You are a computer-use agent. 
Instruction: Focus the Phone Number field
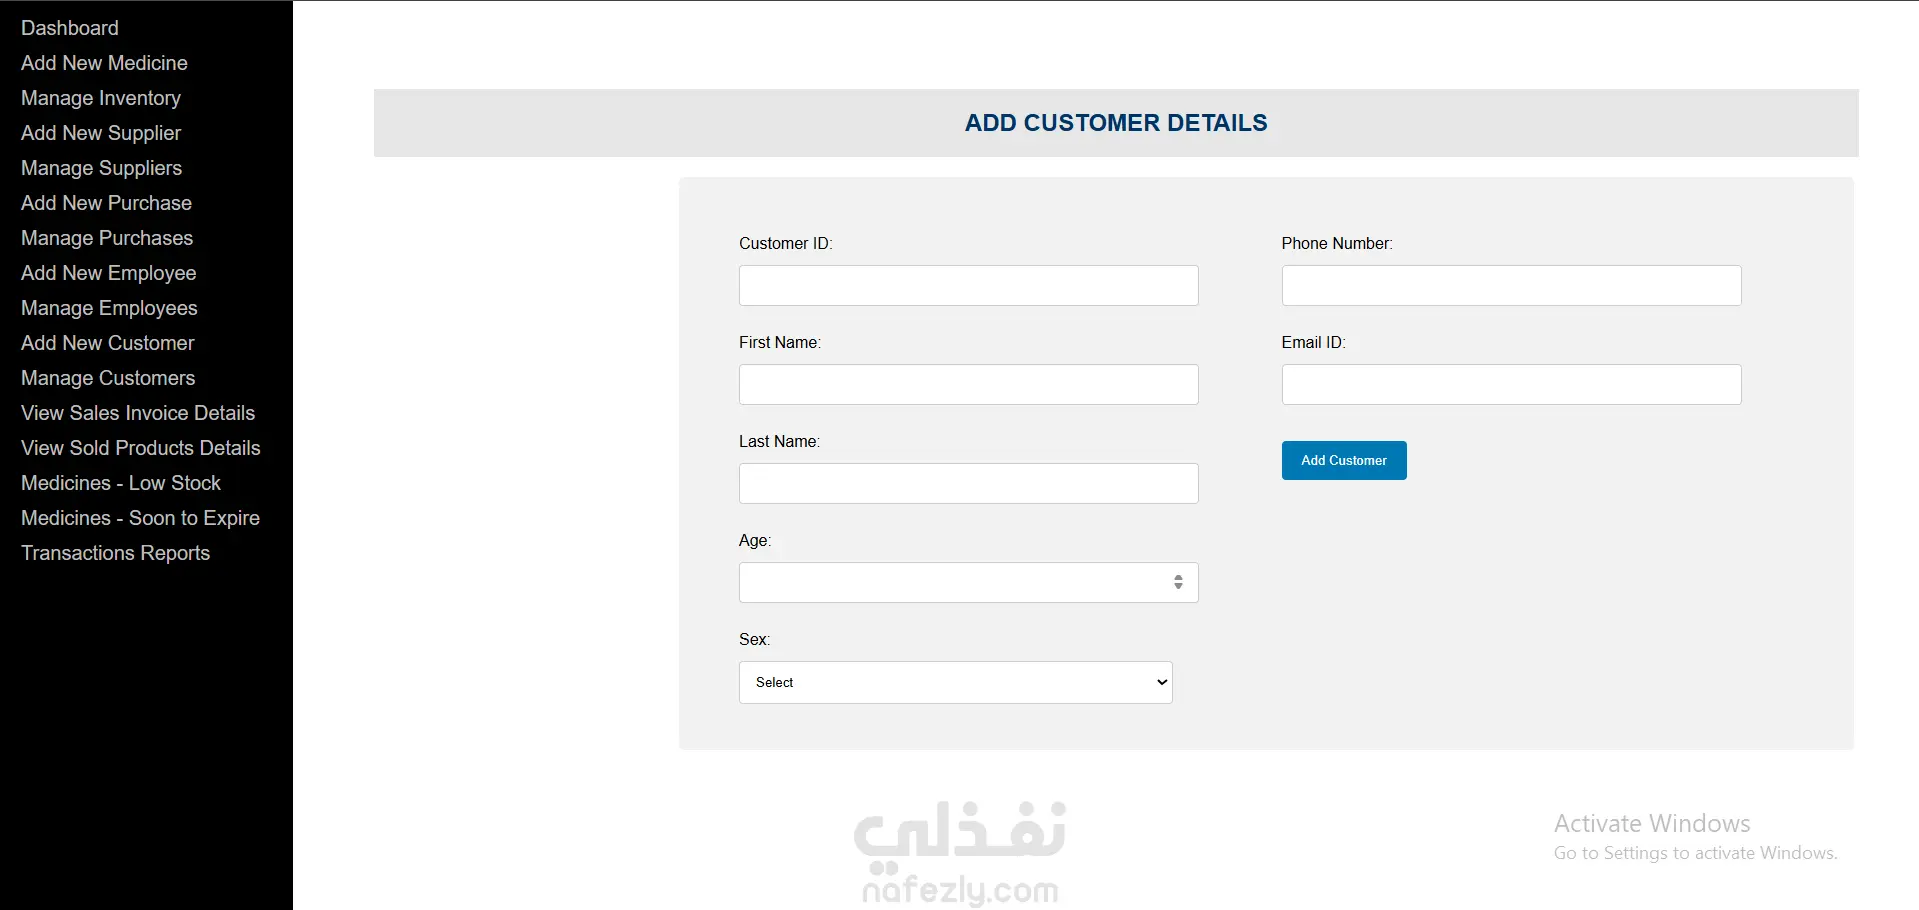1512,285
